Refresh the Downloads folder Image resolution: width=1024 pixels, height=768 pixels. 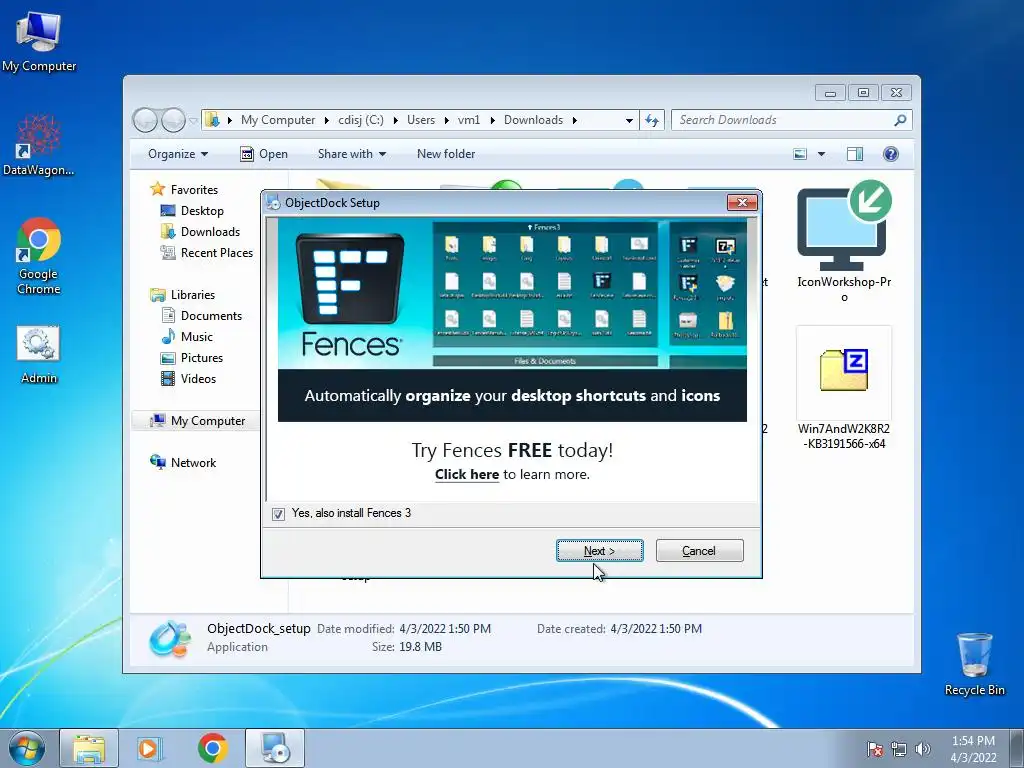(651, 120)
